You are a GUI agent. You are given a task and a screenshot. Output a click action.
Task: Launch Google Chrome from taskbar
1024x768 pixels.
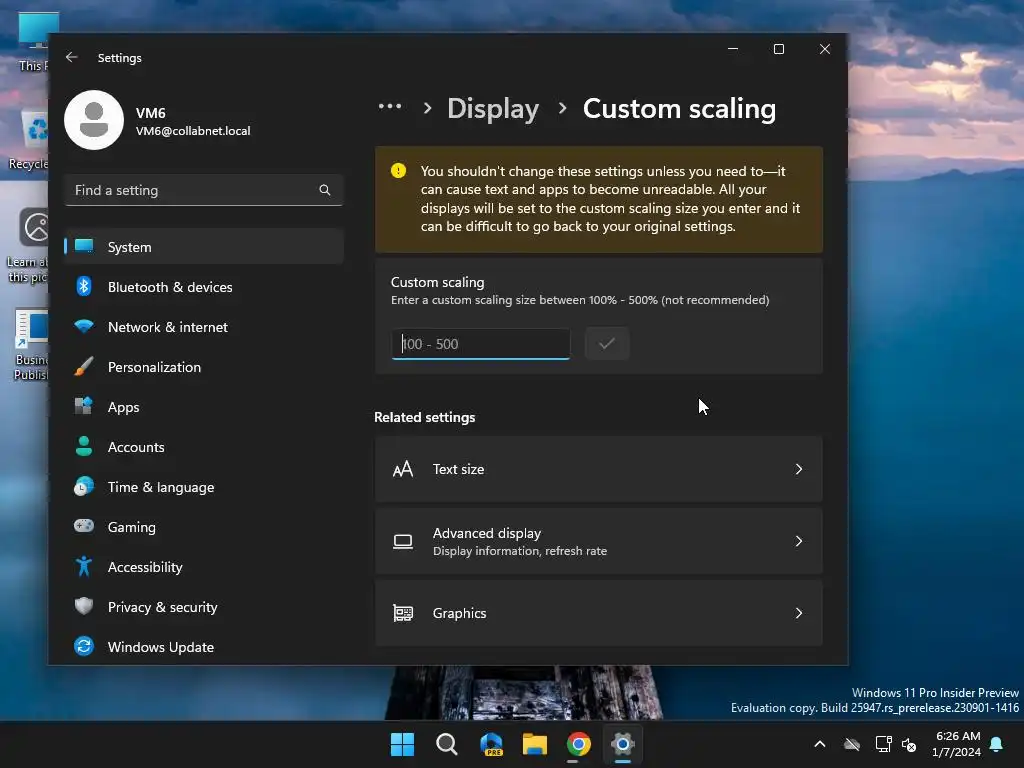pos(579,744)
